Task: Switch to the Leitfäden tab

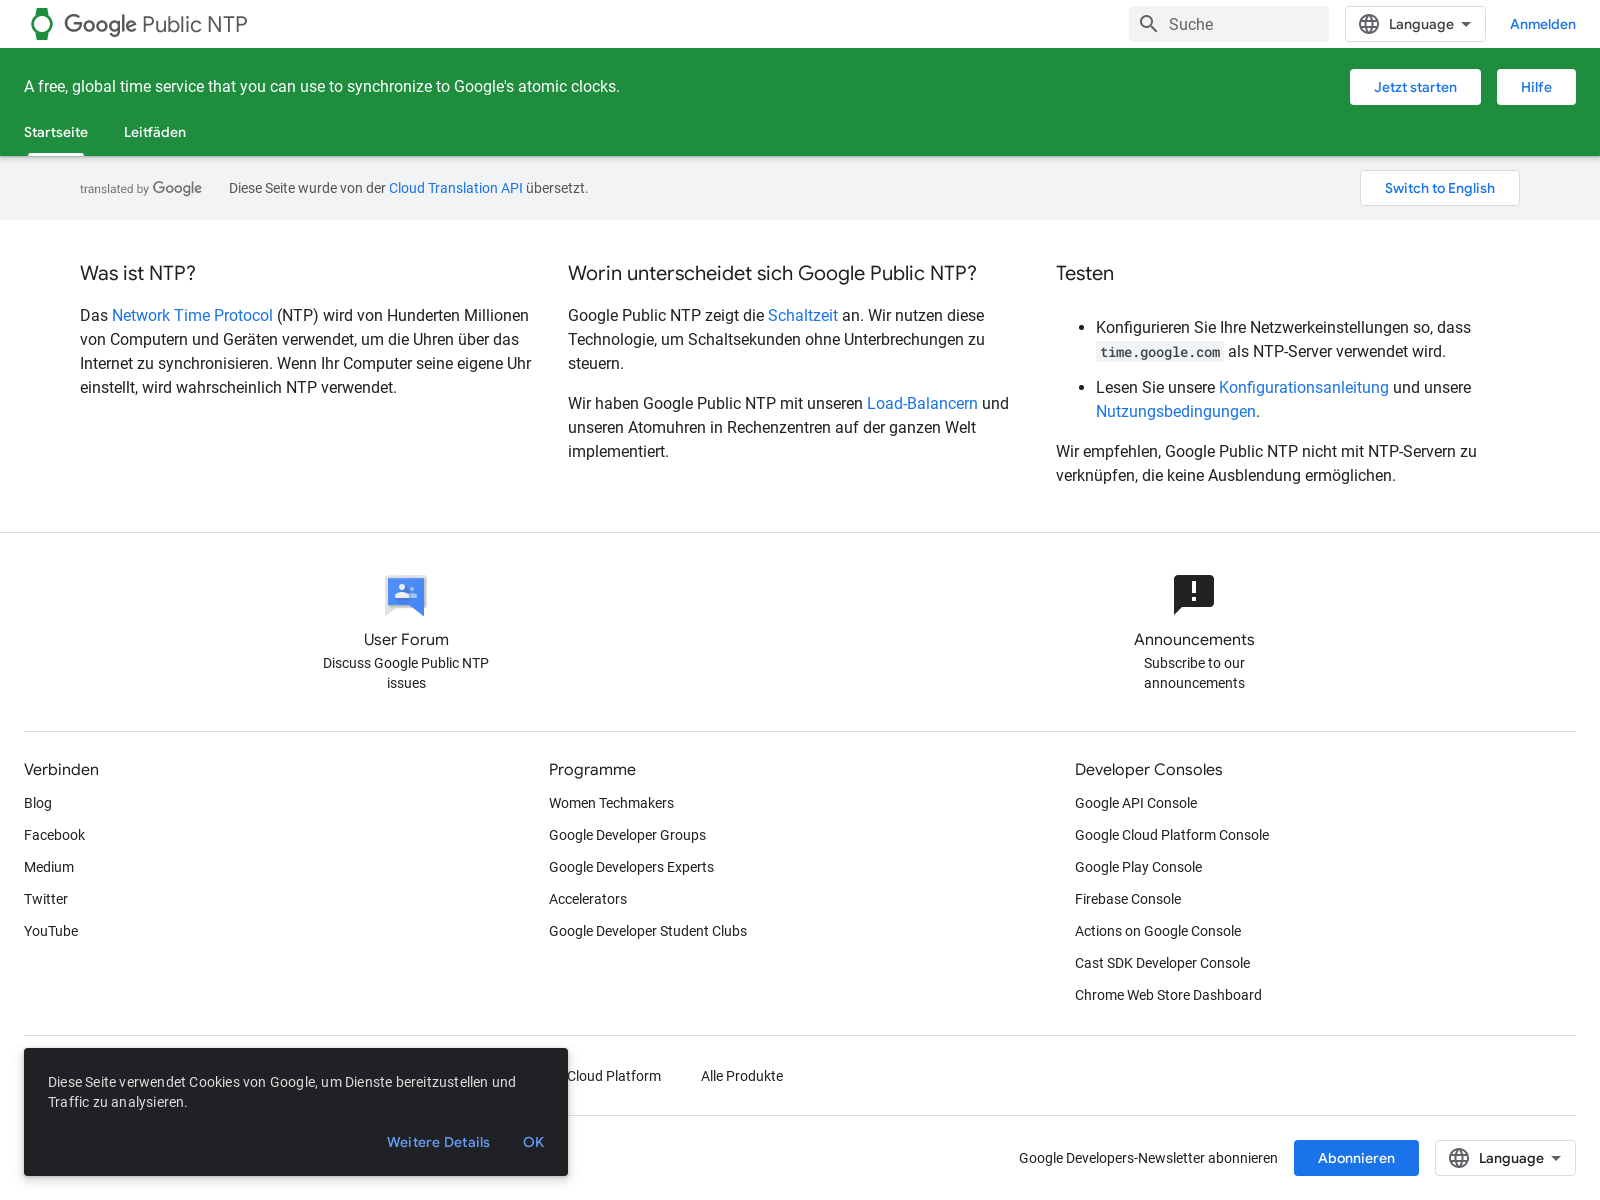Action: click(155, 132)
